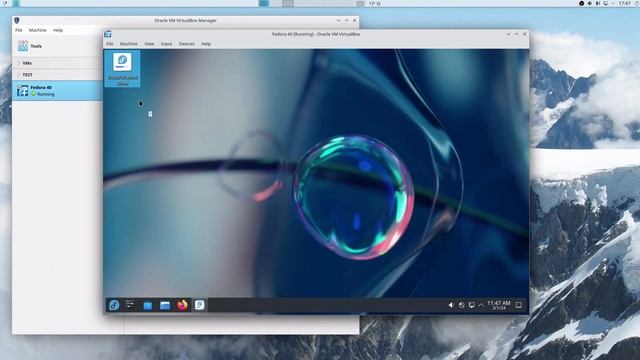This screenshot has height=360, width=640.
Task: Close the Fedora 40 VirtualBox window
Action: click(x=525, y=34)
